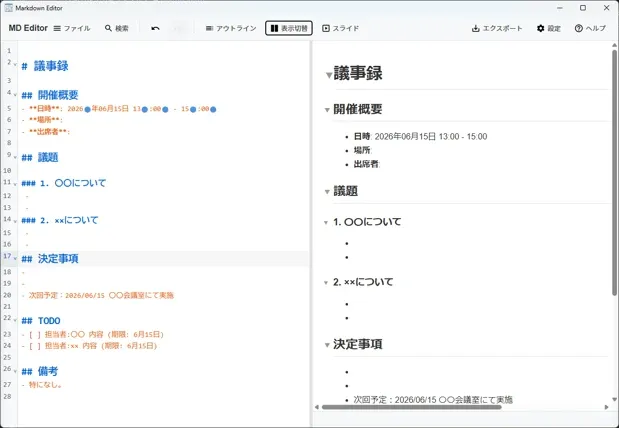Open the ファイル (File) menu

coord(71,29)
